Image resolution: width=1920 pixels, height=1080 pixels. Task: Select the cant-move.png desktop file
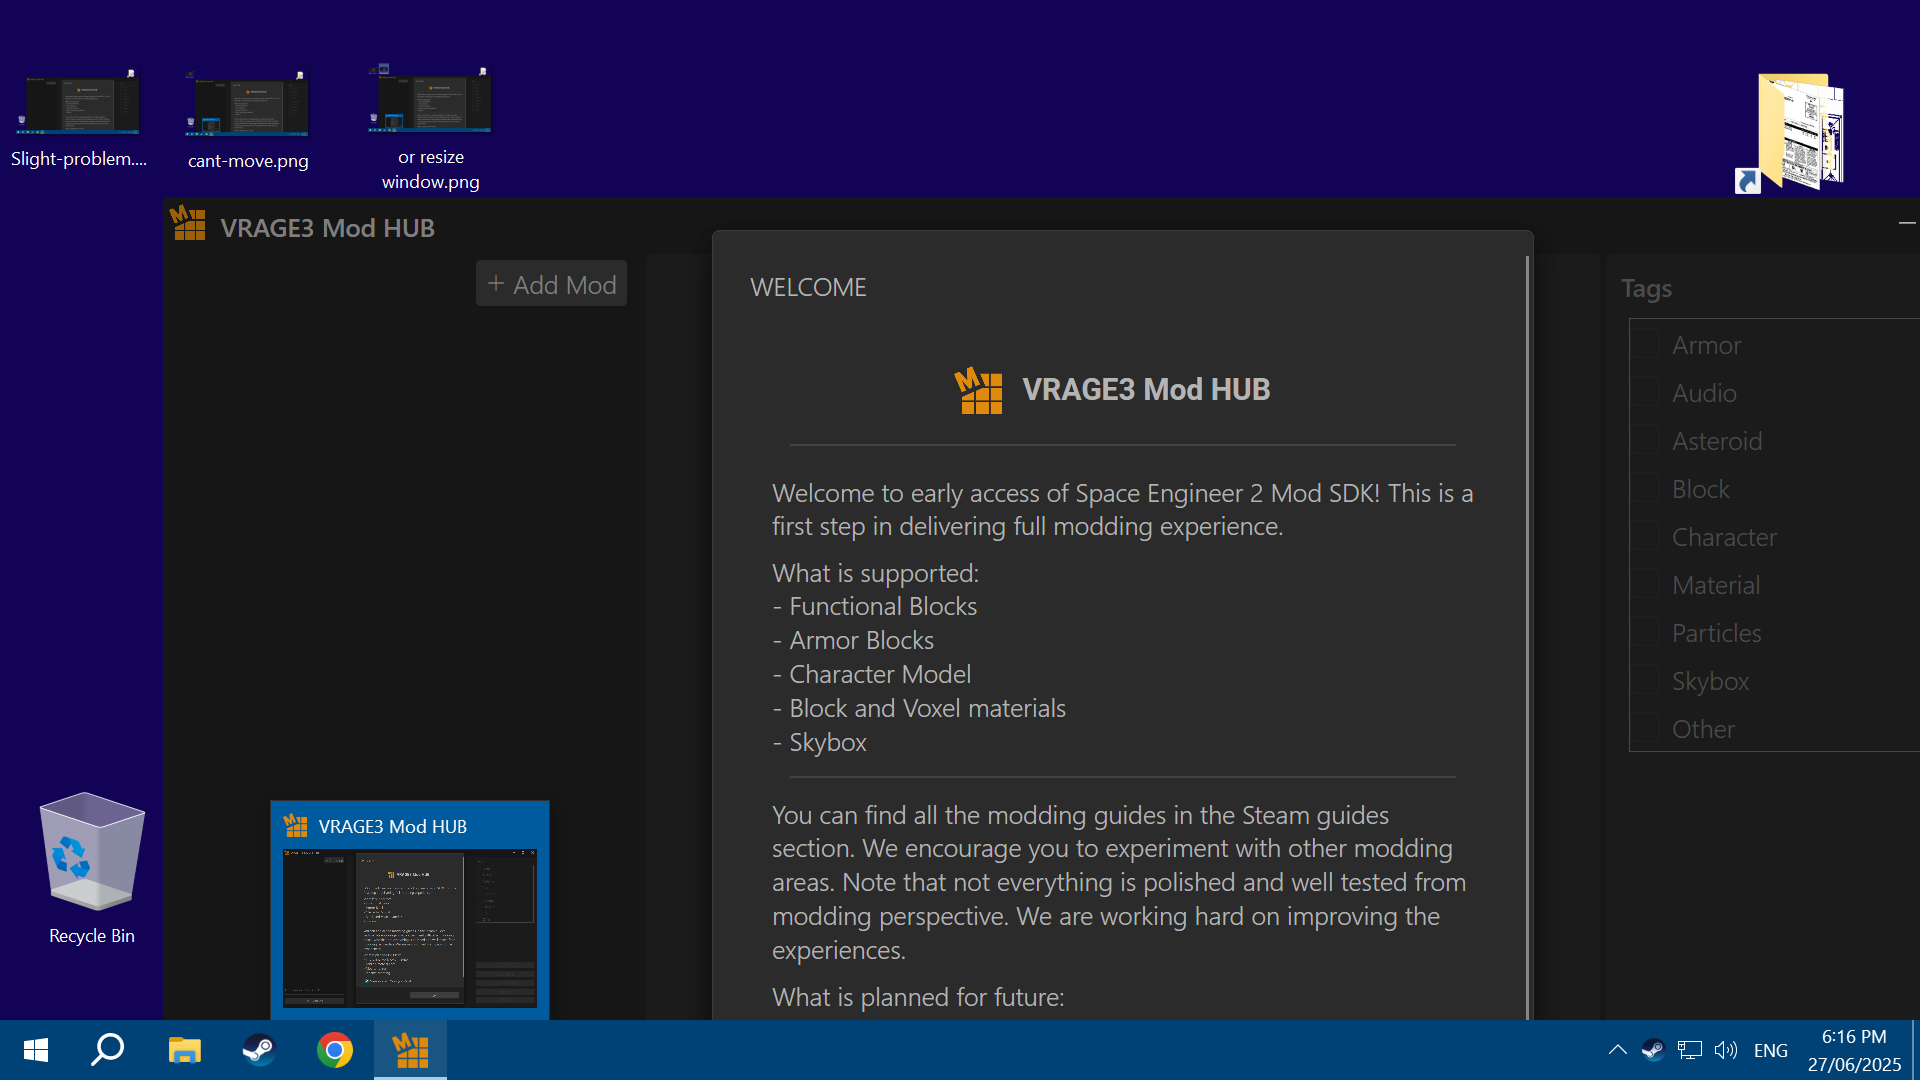(x=248, y=118)
